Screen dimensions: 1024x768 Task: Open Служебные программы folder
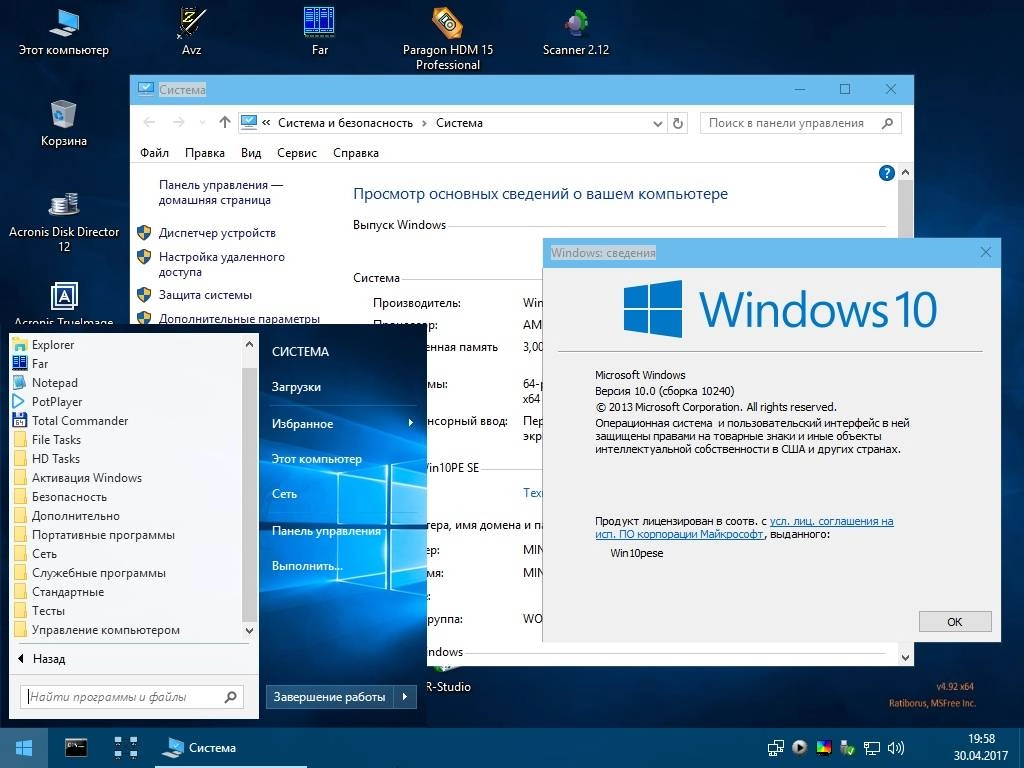tap(127, 573)
